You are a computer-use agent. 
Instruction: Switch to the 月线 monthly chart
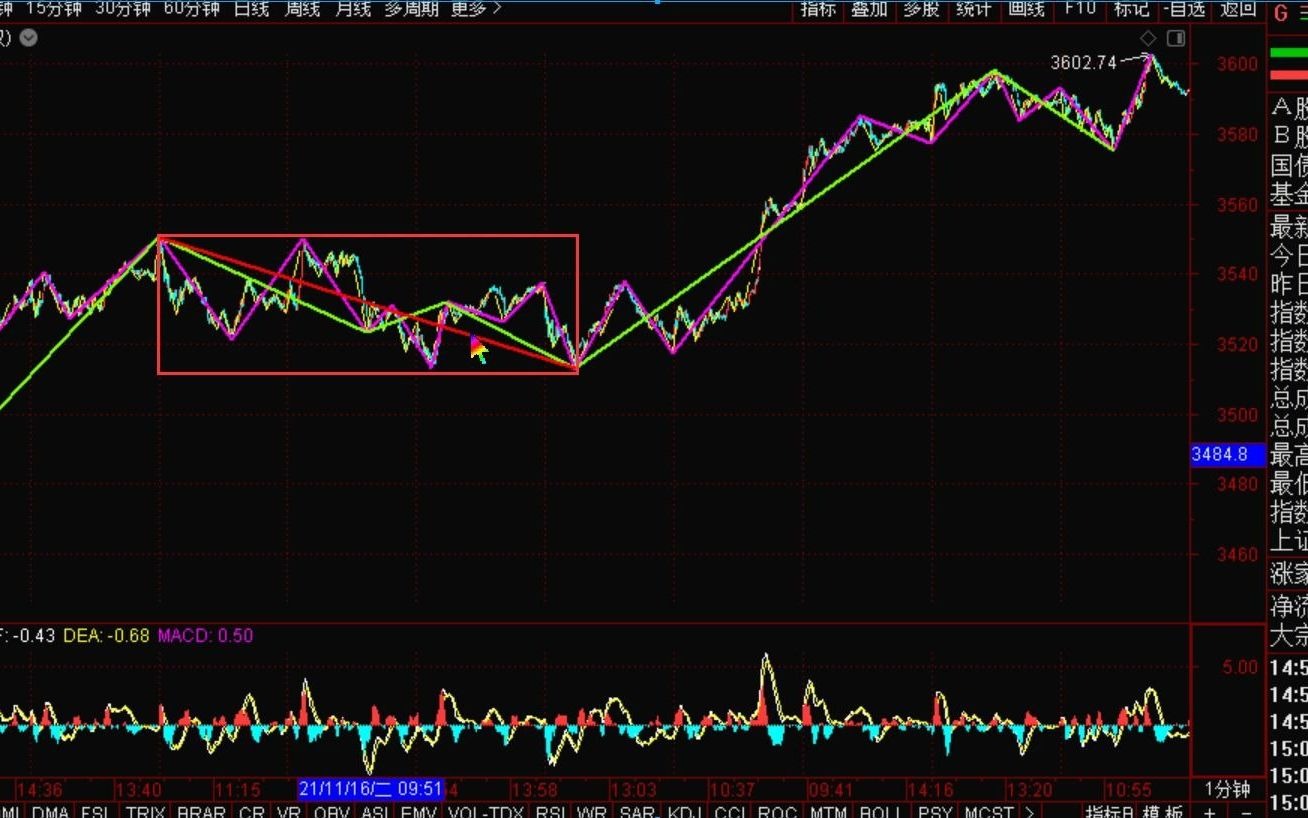[x=353, y=9]
